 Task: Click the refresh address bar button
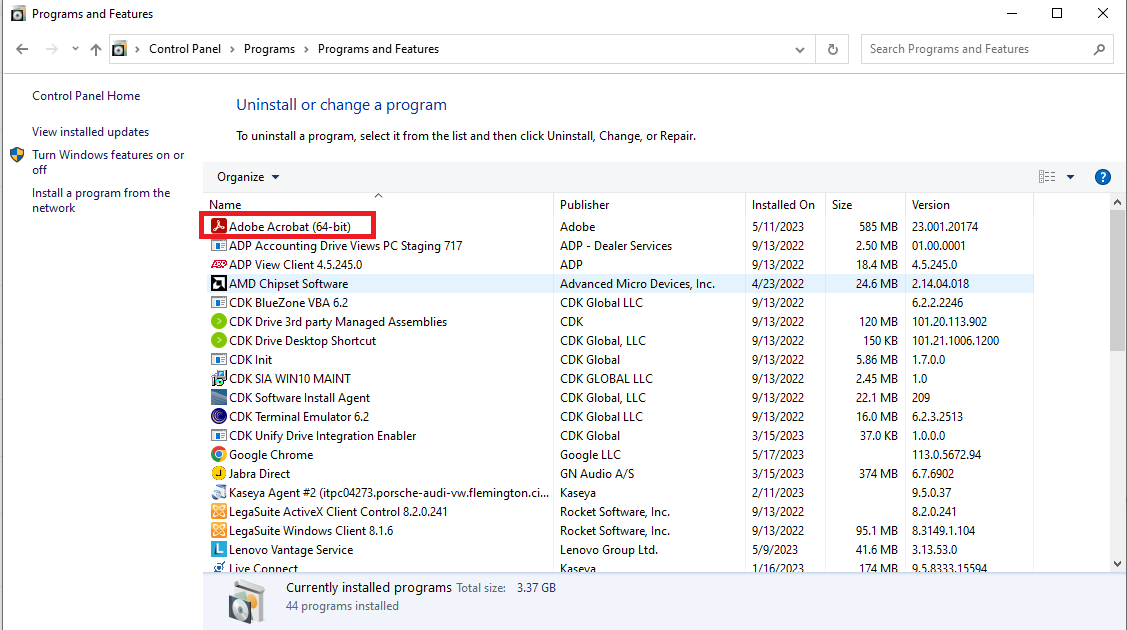click(x=832, y=49)
